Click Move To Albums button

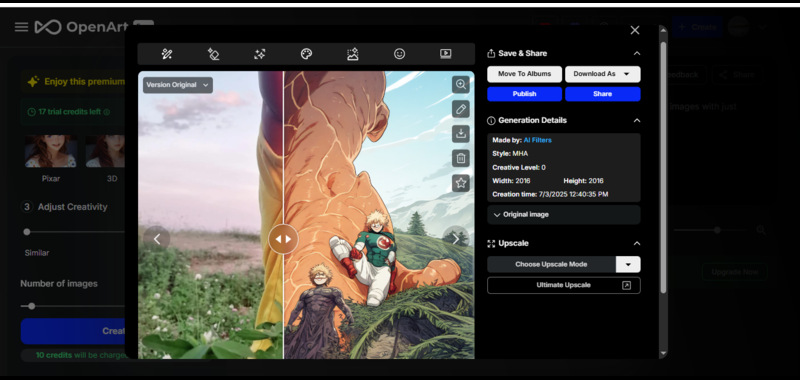tap(524, 74)
